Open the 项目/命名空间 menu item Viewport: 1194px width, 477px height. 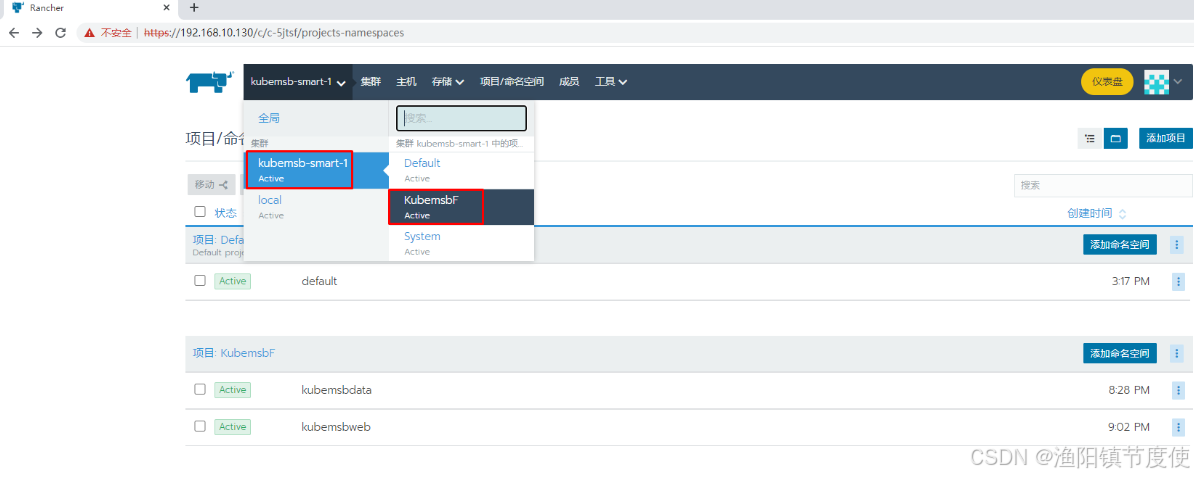click(x=512, y=82)
